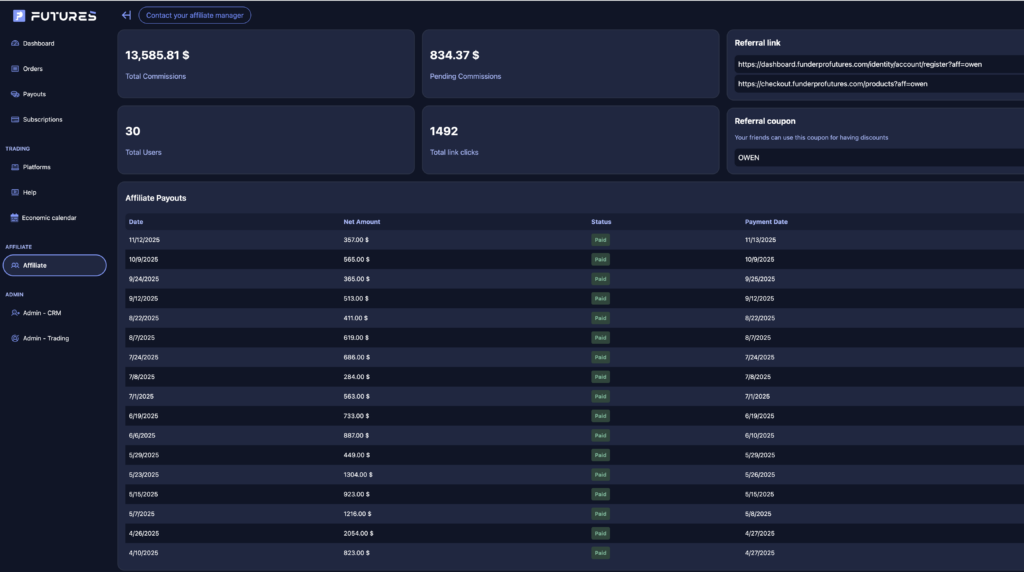Click the Payment Date column header
This screenshot has height=572, width=1024.
(x=766, y=222)
